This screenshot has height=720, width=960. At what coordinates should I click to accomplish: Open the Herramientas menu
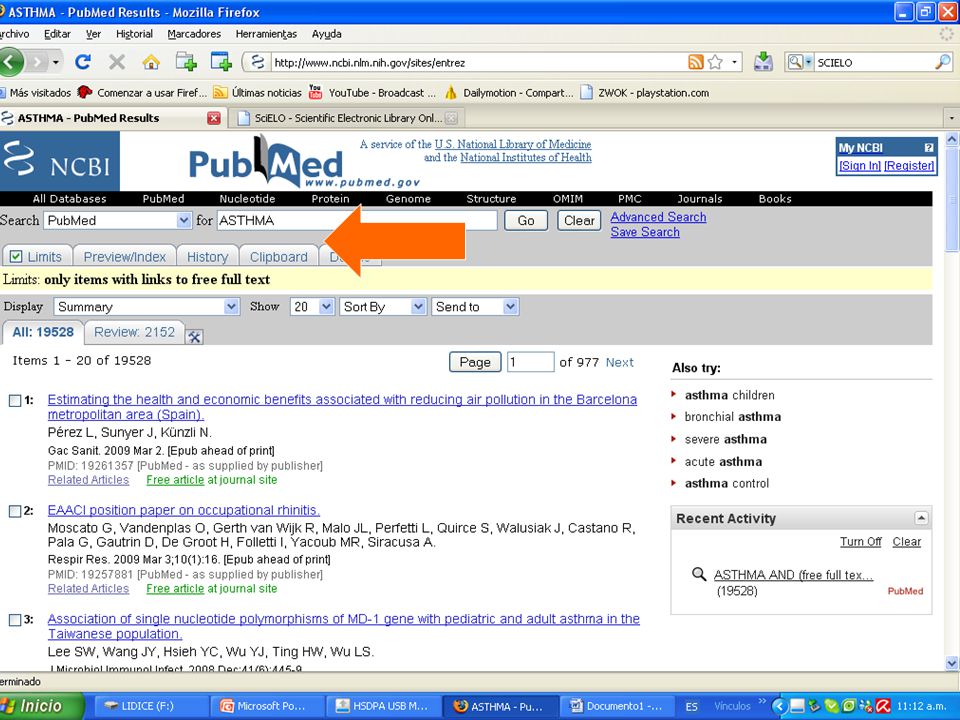coord(266,34)
